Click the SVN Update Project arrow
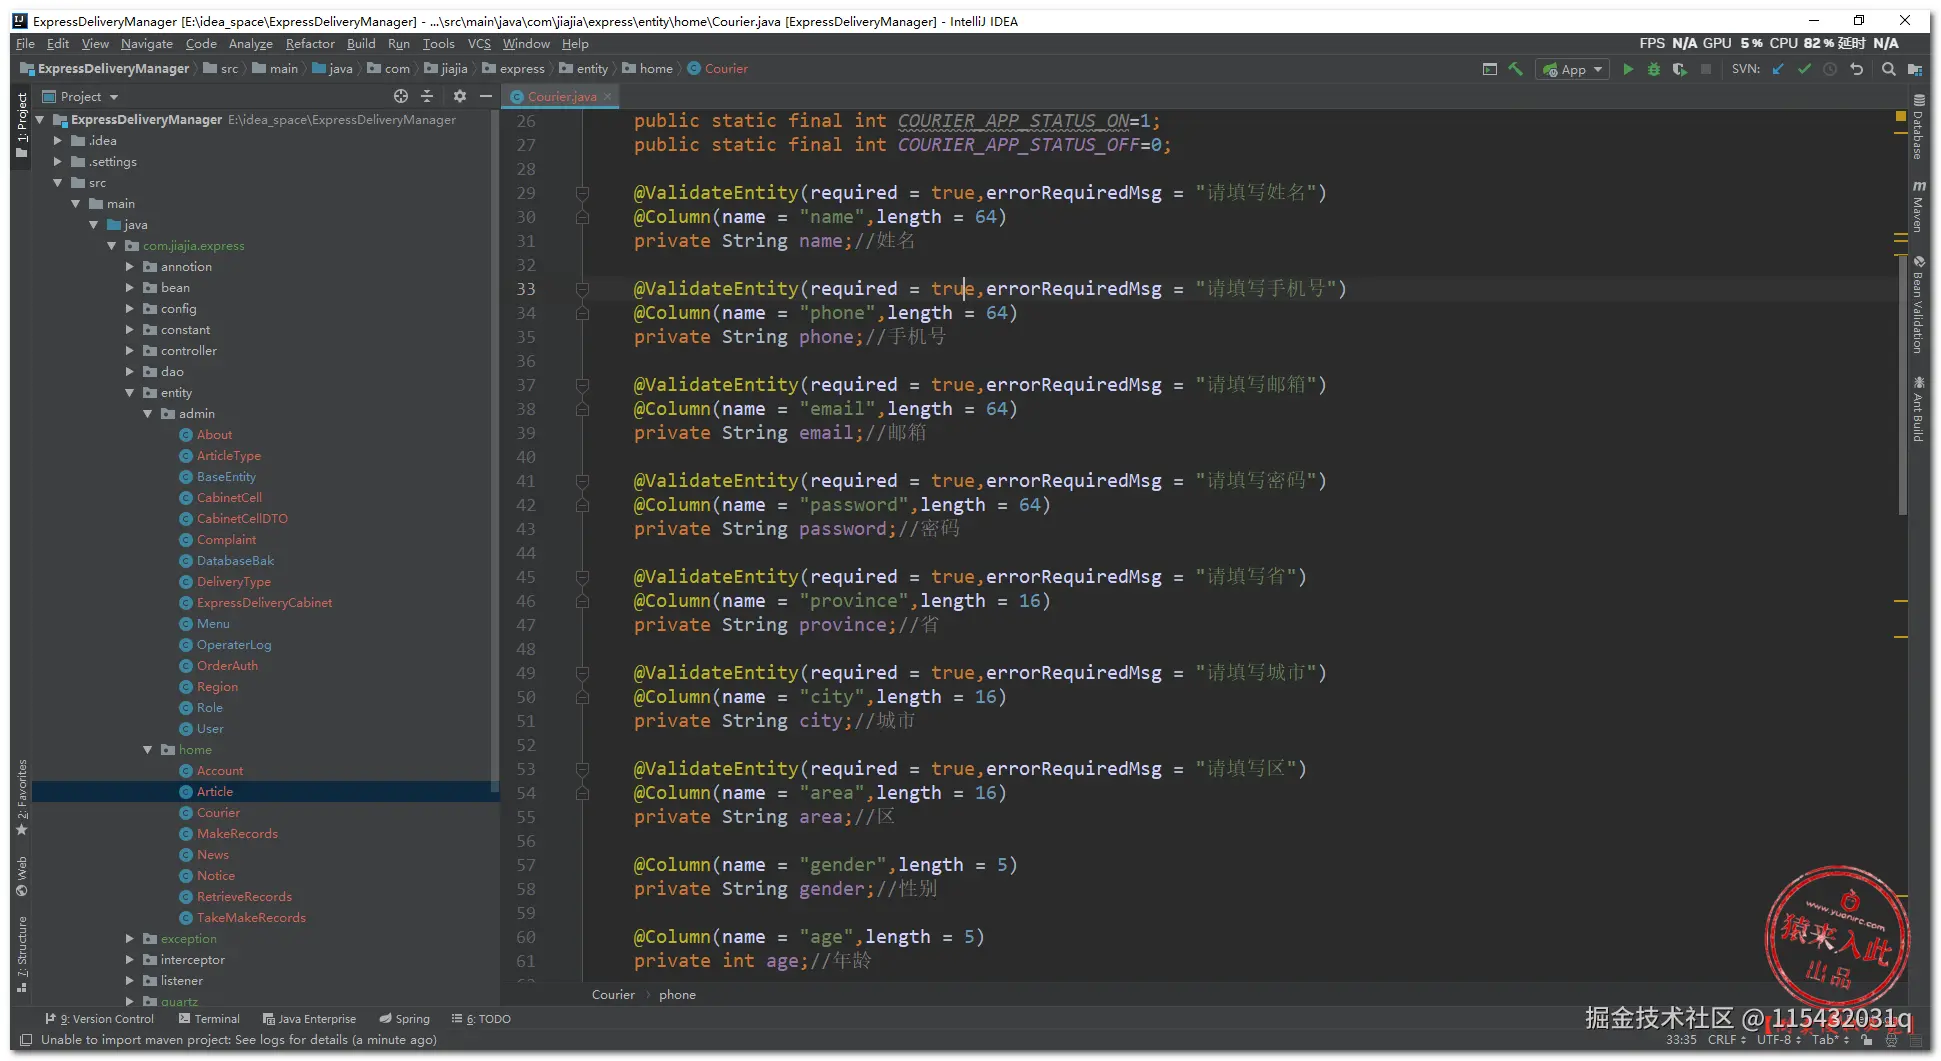The width and height of the screenshot is (1941, 1061). pyautogui.click(x=1778, y=69)
